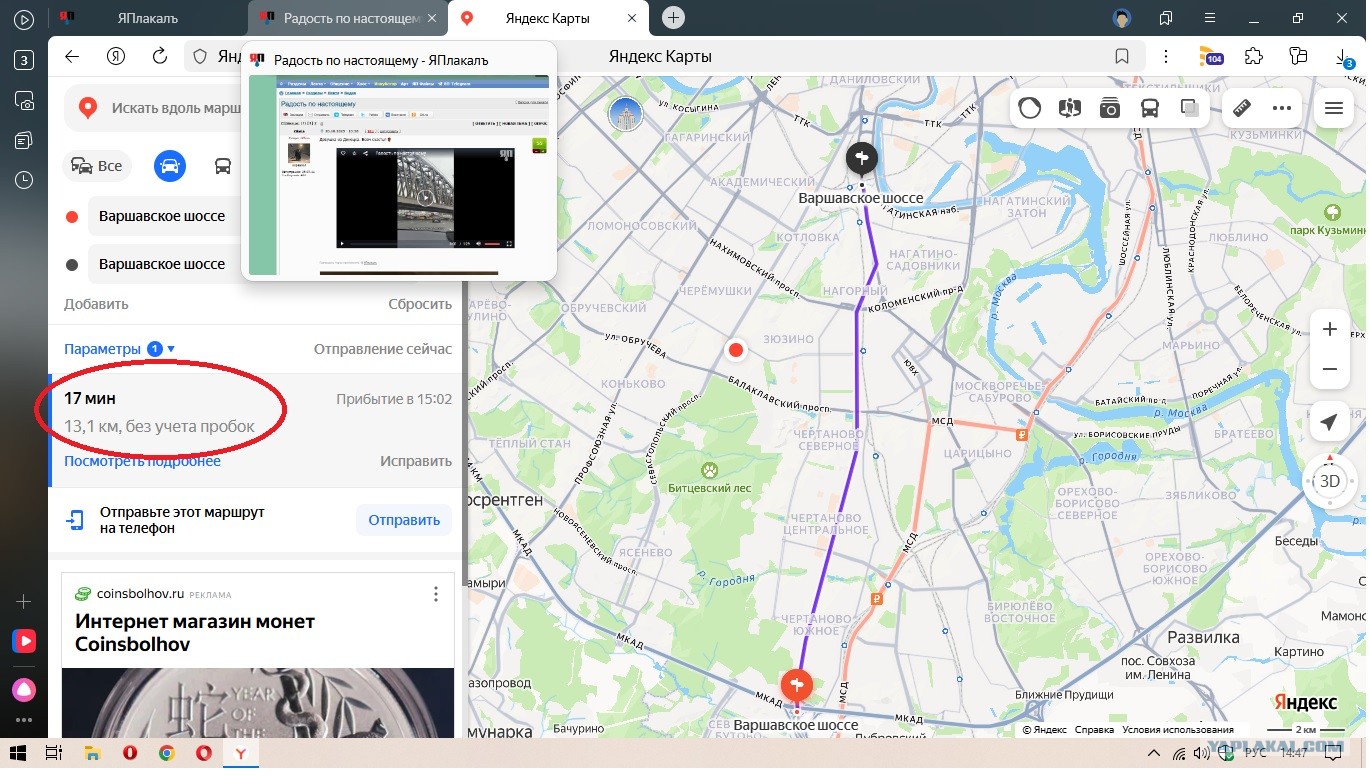Open more map tools three-dot menu
Image resolution: width=1370 pixels, height=776 pixels.
point(1282,108)
